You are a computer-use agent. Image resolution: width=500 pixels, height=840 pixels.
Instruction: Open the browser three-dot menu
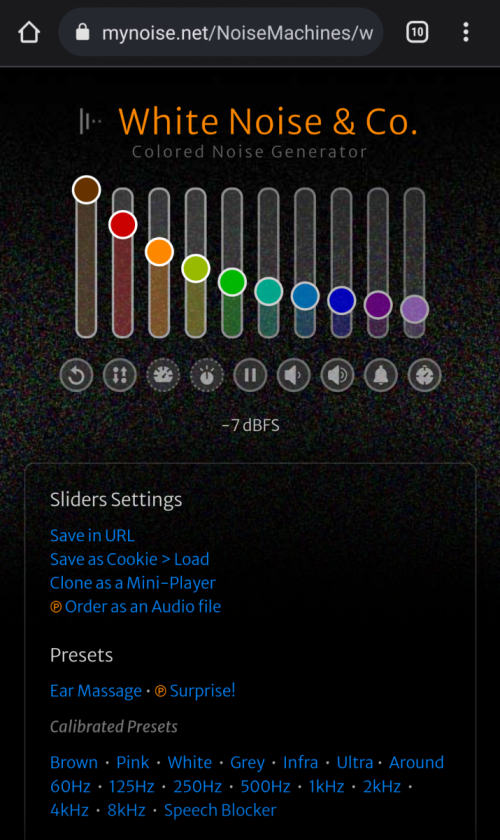click(x=466, y=32)
